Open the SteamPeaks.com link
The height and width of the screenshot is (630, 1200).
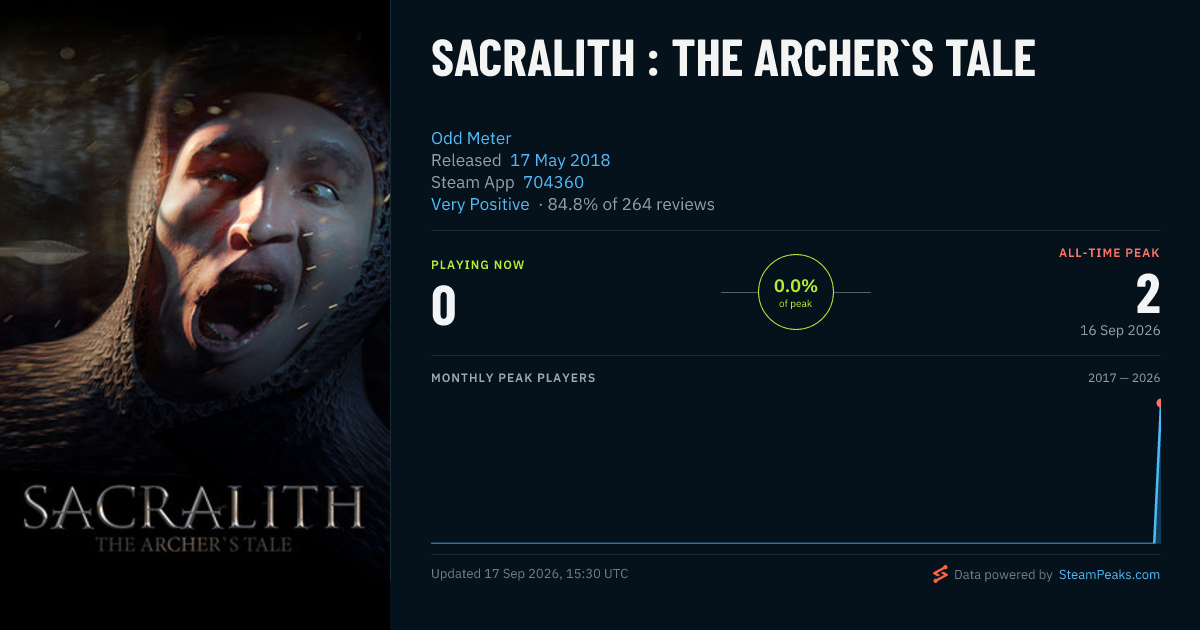click(x=1109, y=575)
